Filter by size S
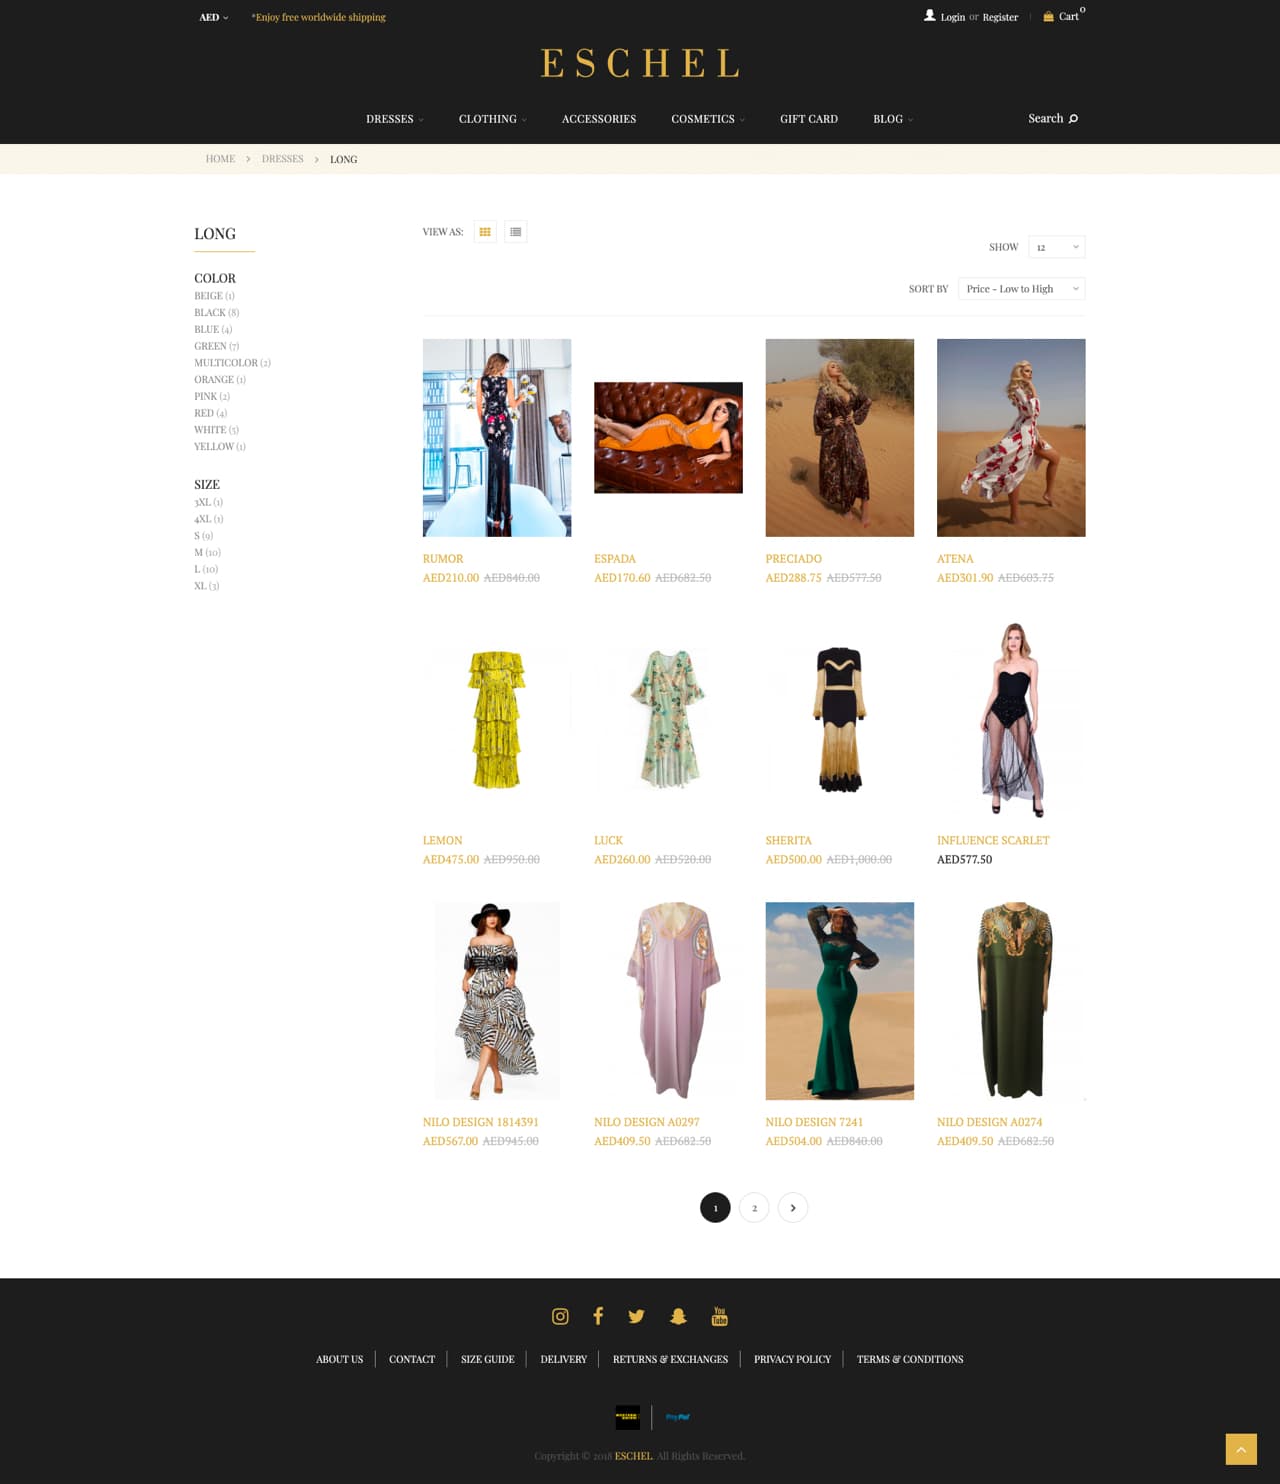The height and width of the screenshot is (1484, 1280). [203, 536]
